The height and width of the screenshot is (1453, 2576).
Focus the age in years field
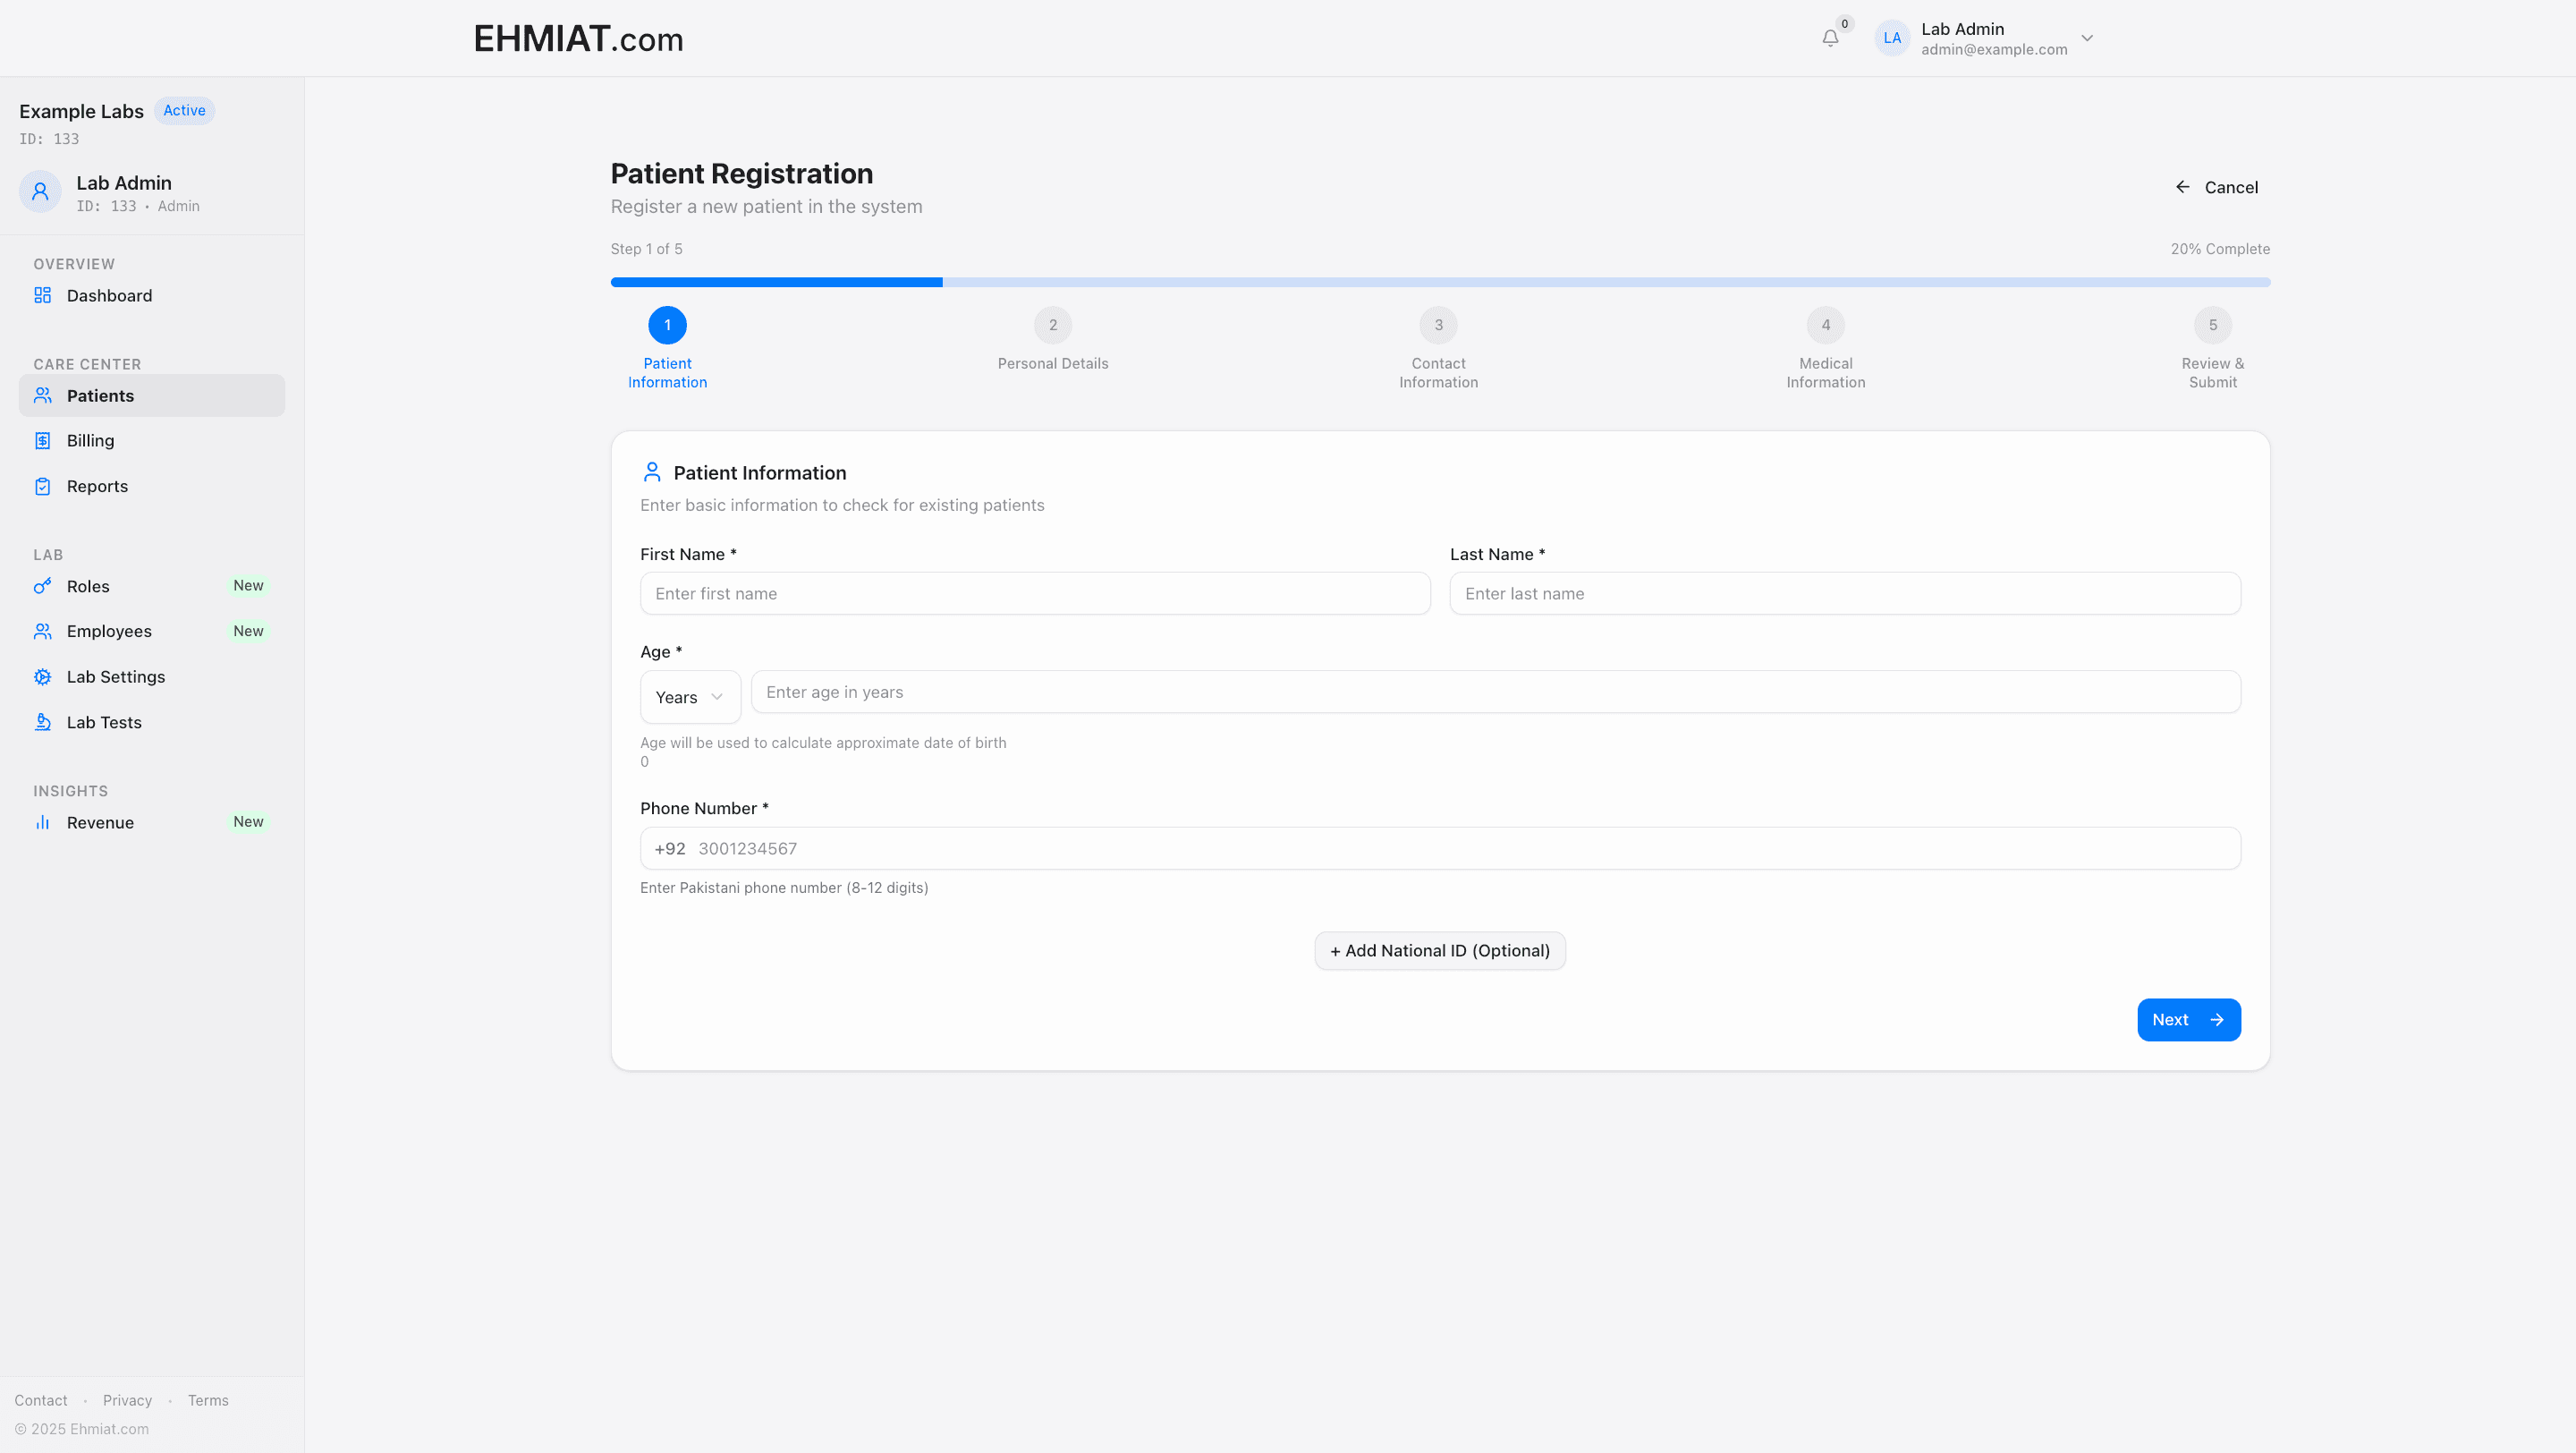point(1495,692)
